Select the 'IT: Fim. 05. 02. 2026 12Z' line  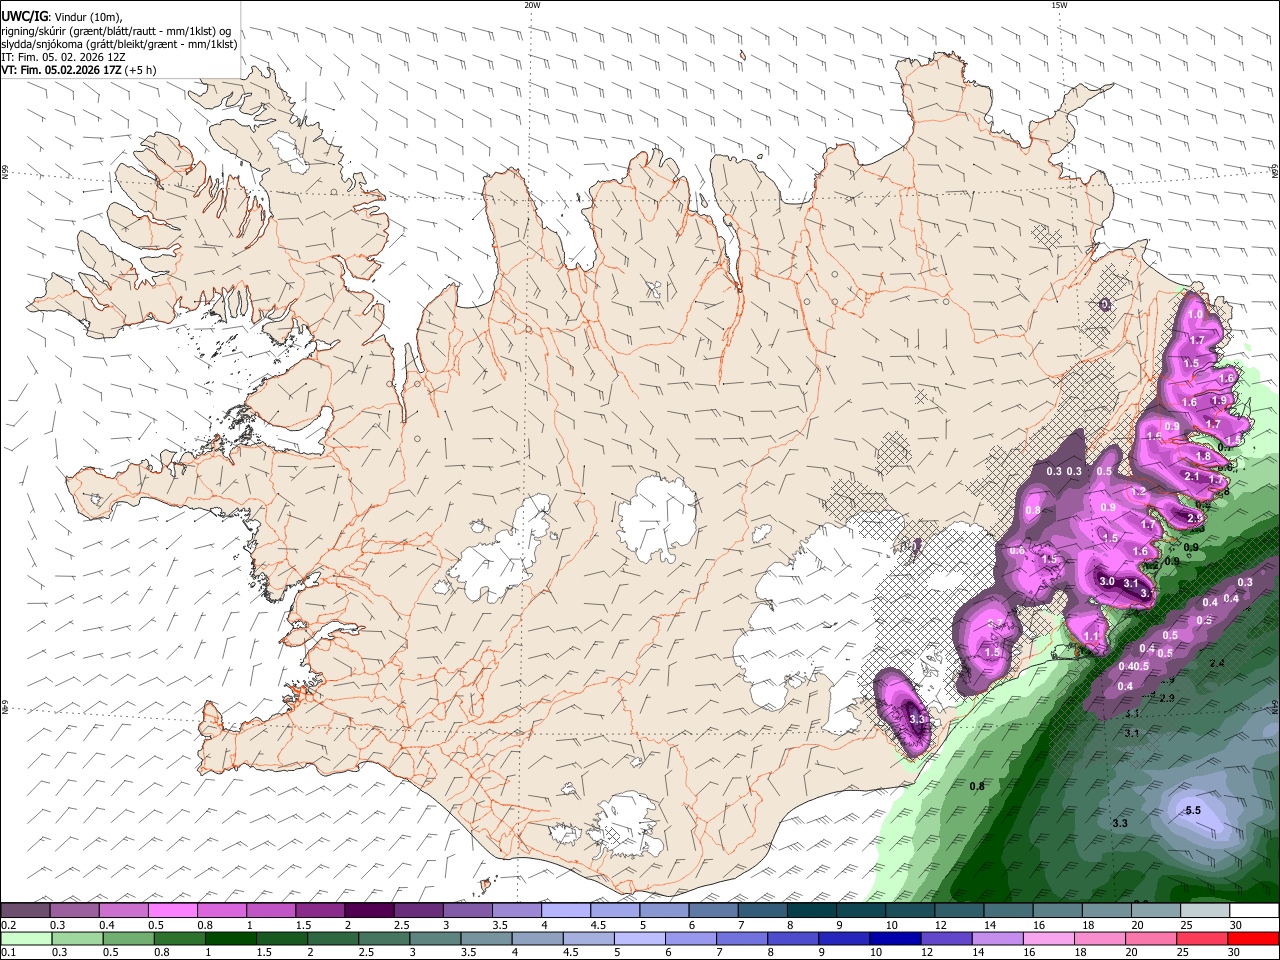coord(63,57)
